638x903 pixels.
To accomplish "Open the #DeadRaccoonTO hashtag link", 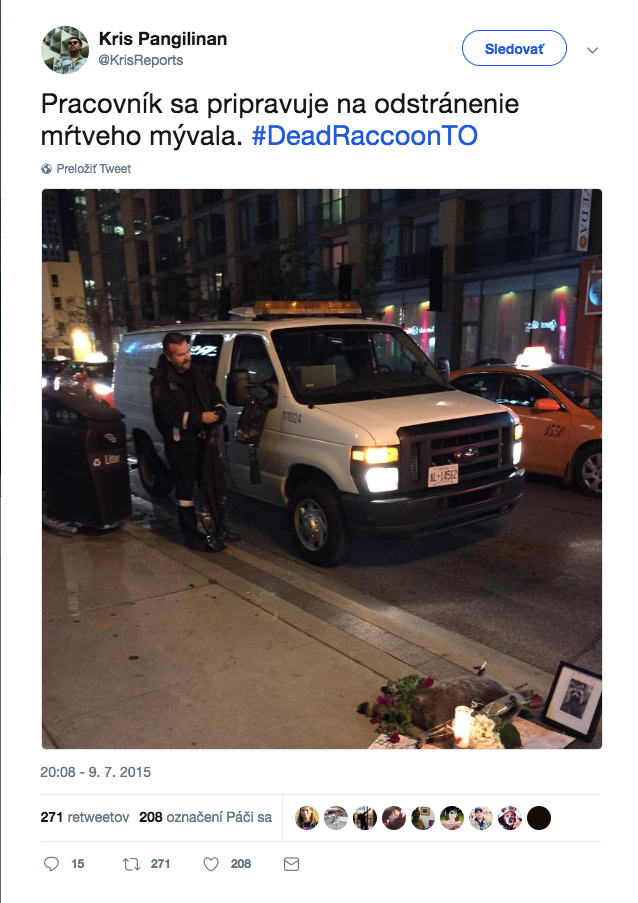I will click(x=365, y=136).
